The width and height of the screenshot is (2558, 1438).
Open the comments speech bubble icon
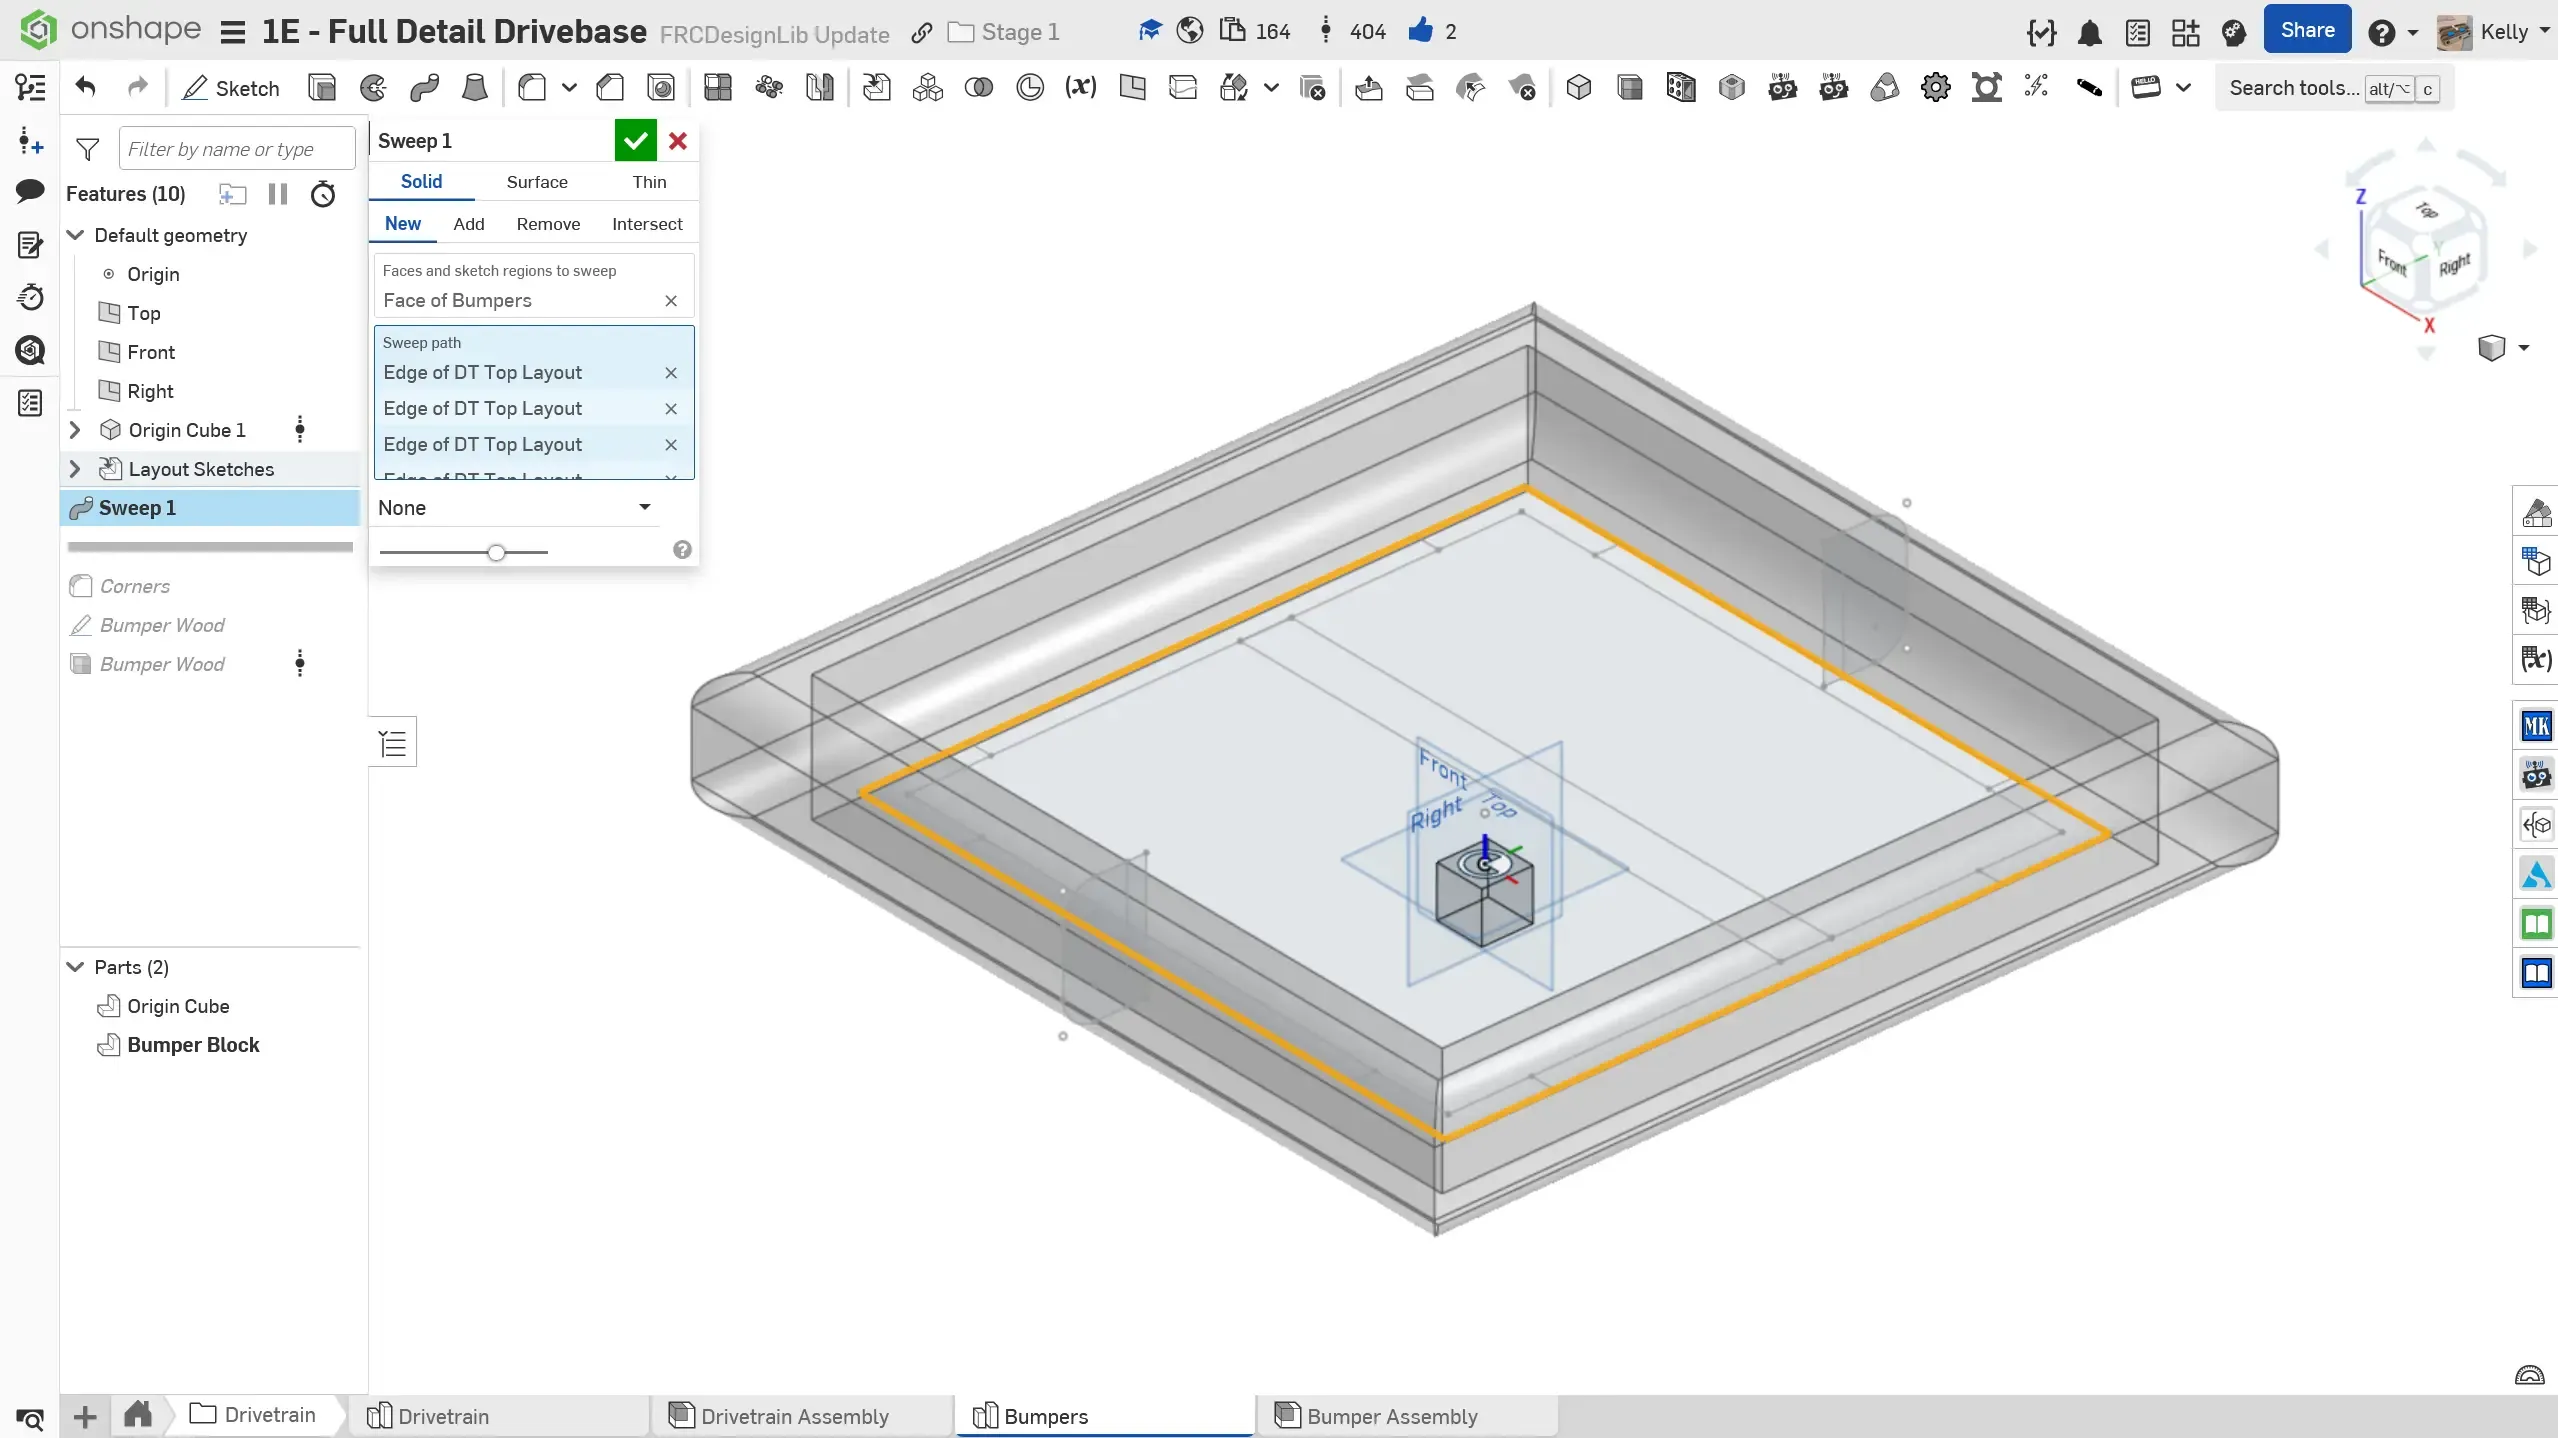30,191
